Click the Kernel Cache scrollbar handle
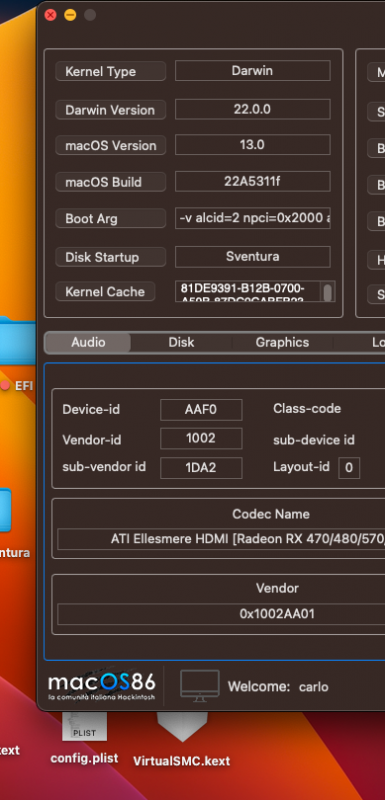This screenshot has width=385, height=800. tap(327, 292)
